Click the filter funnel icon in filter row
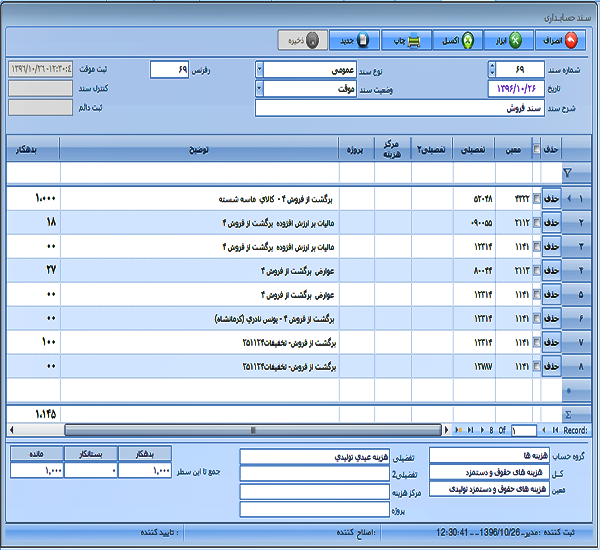The height and width of the screenshot is (550, 600). (x=567, y=173)
